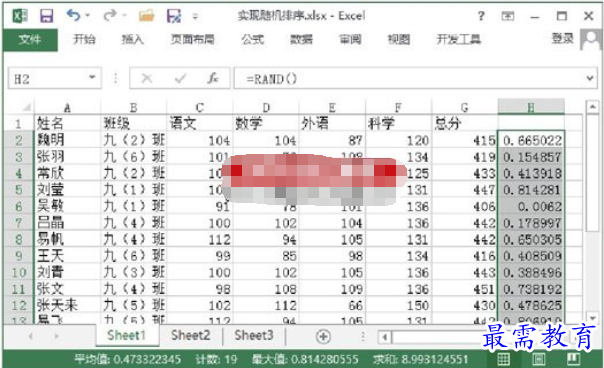Viewport: 604px width, 368px height.
Task: Click the 登录 sign-in link
Action: click(x=562, y=38)
